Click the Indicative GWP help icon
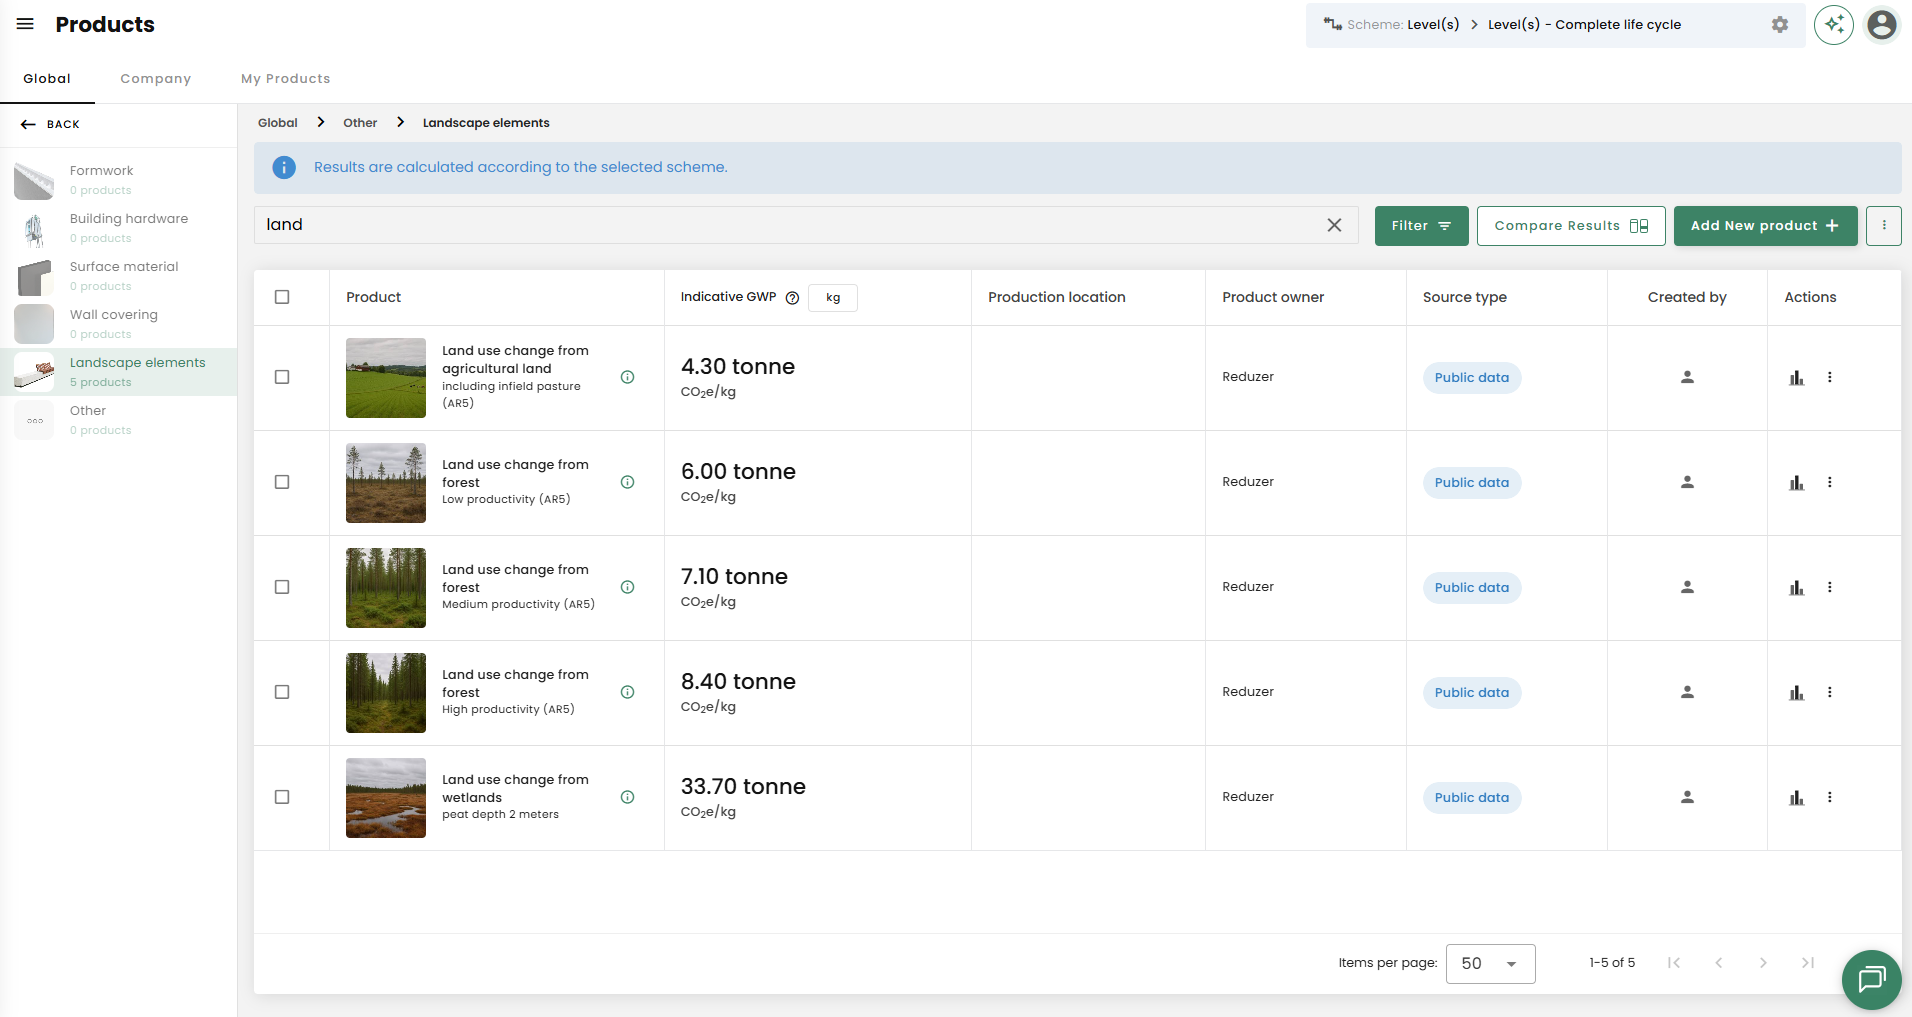This screenshot has height=1017, width=1912. (x=792, y=298)
